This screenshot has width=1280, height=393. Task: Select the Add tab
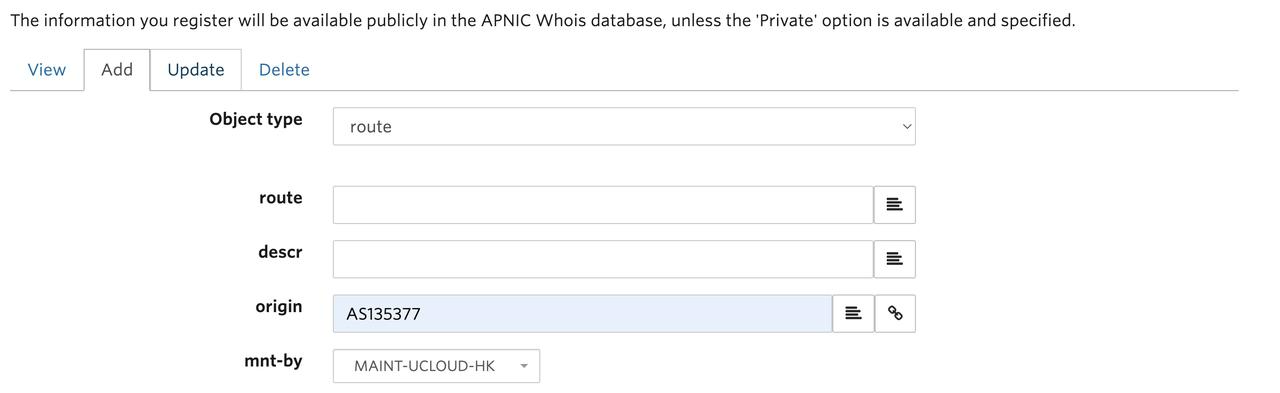(117, 70)
